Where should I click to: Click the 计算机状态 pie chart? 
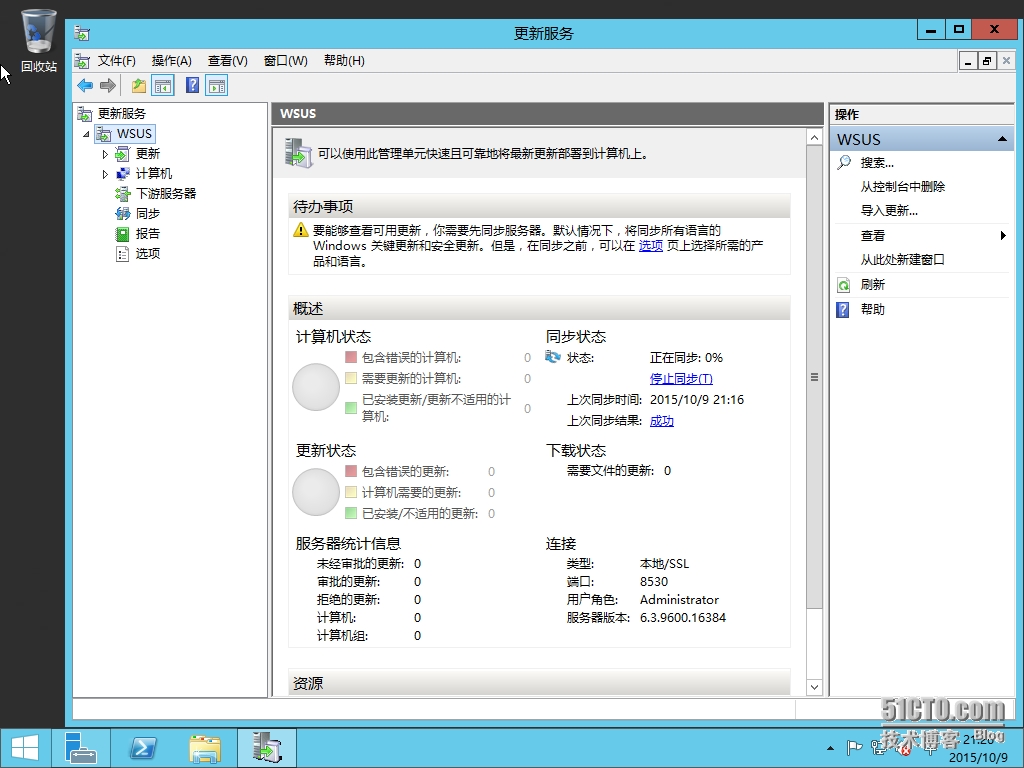pyautogui.click(x=316, y=387)
